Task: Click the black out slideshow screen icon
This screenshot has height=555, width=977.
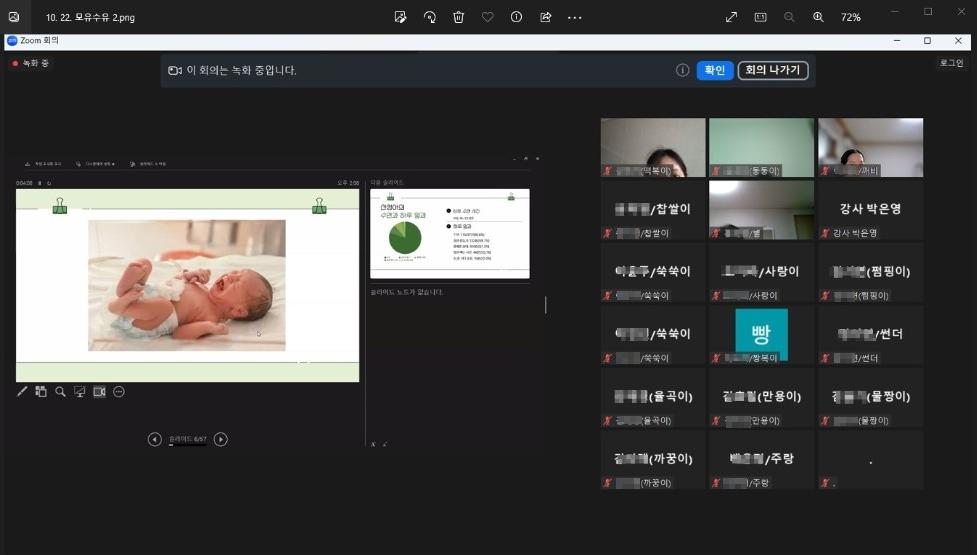Action: pos(80,391)
